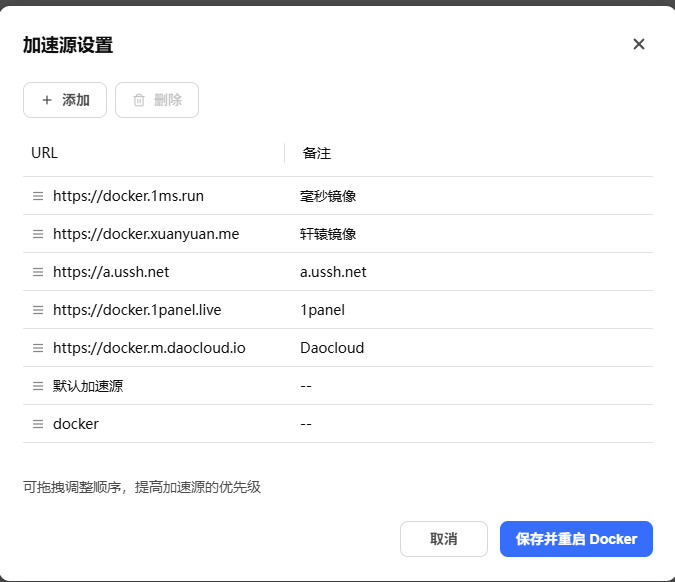The width and height of the screenshot is (675, 582).
Task: Grab drag handle for docker.1ms.run row
Action: click(x=38, y=196)
